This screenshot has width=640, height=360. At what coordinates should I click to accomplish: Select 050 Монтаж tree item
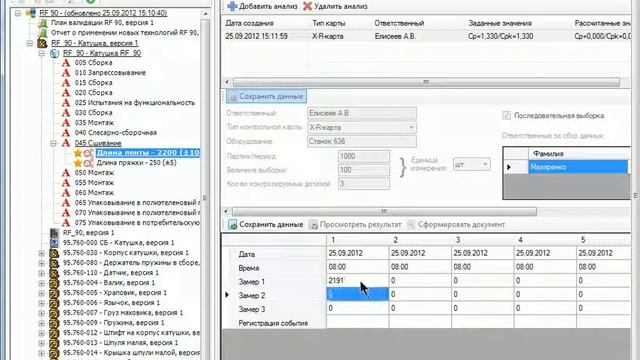click(x=94, y=173)
